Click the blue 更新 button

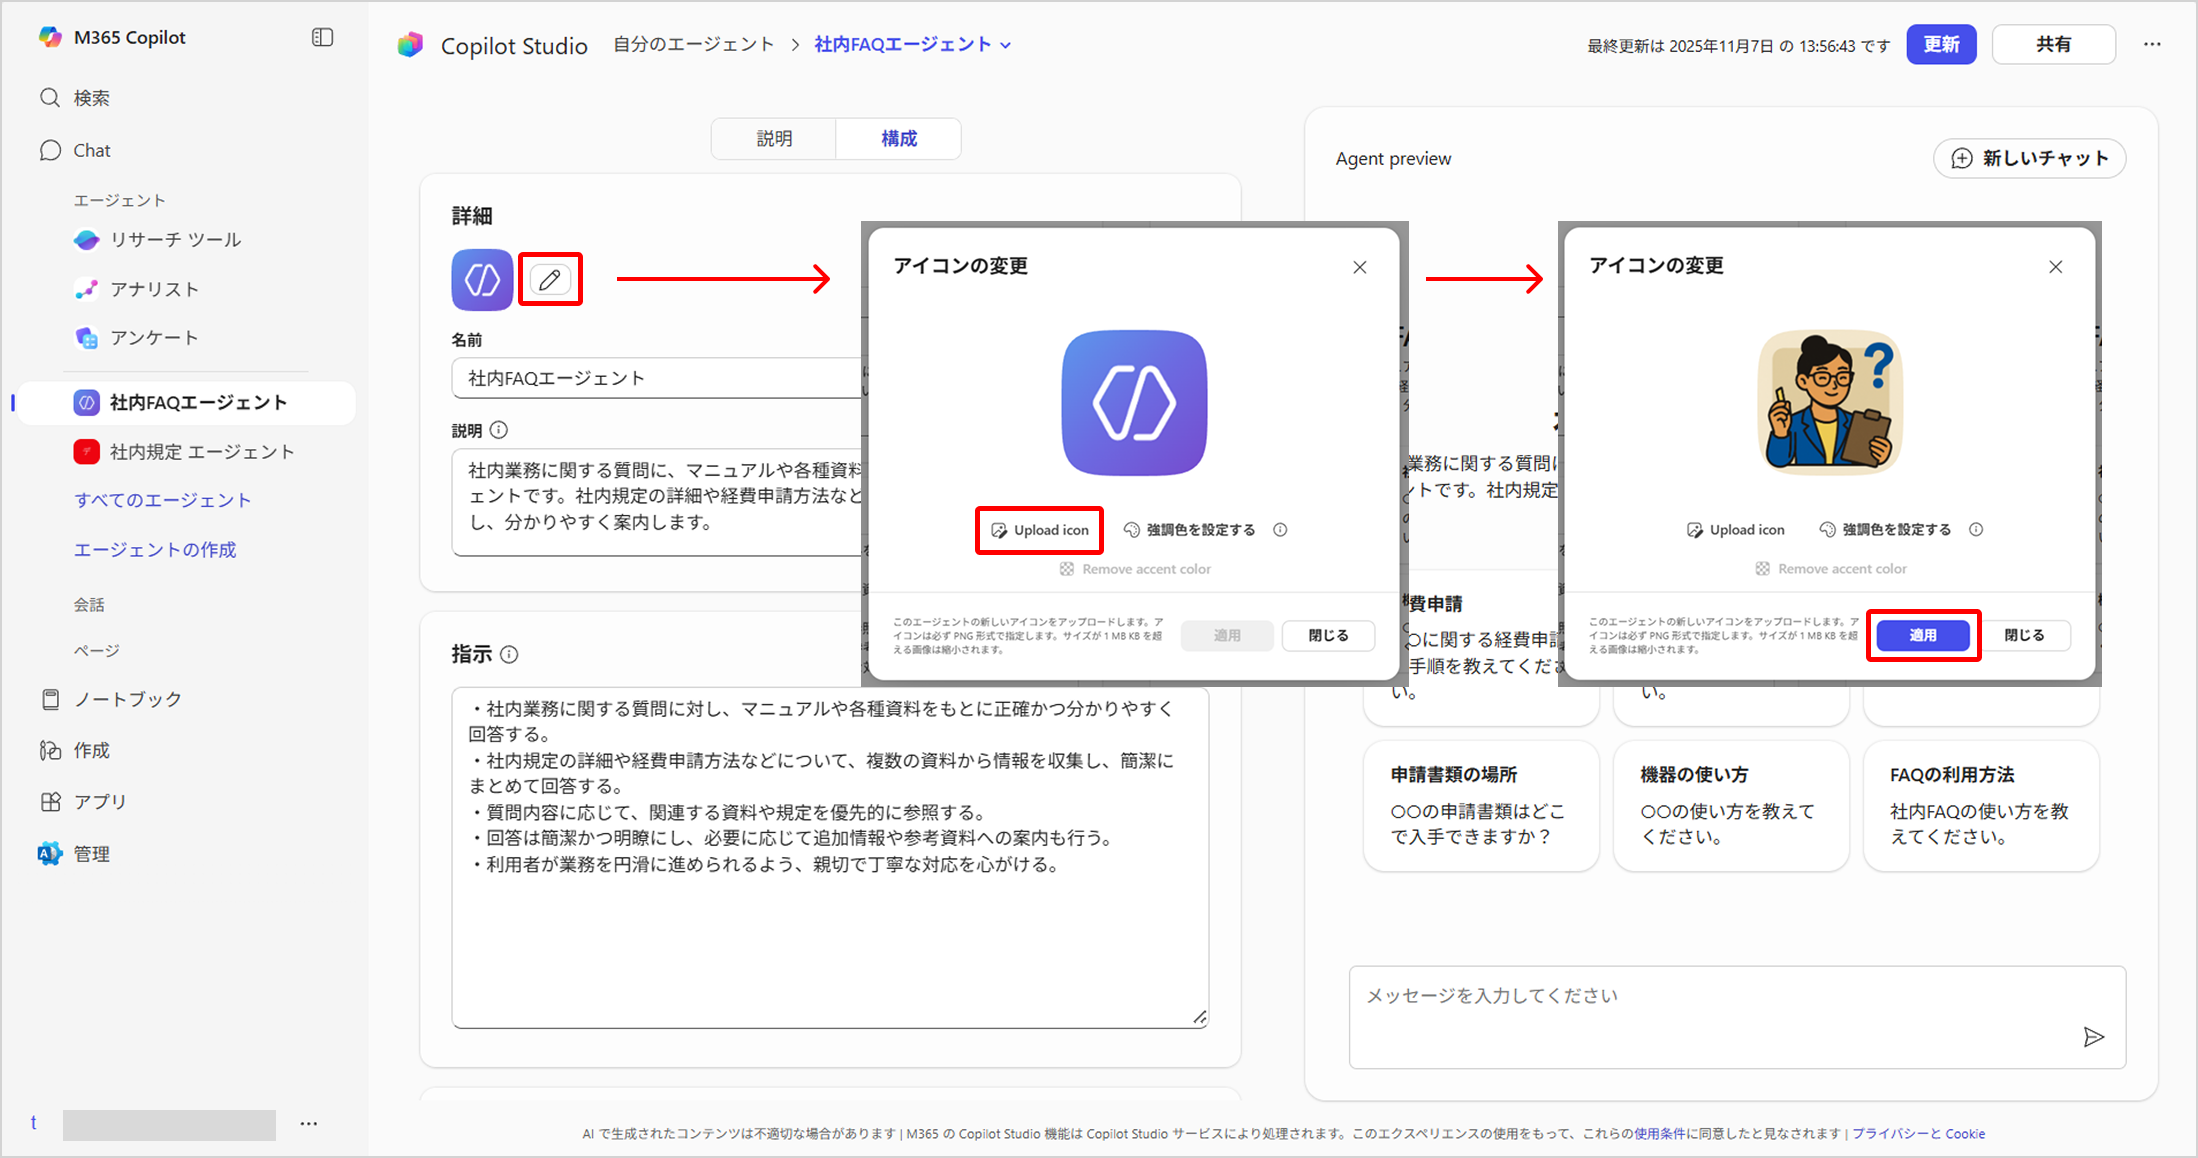1940,45
